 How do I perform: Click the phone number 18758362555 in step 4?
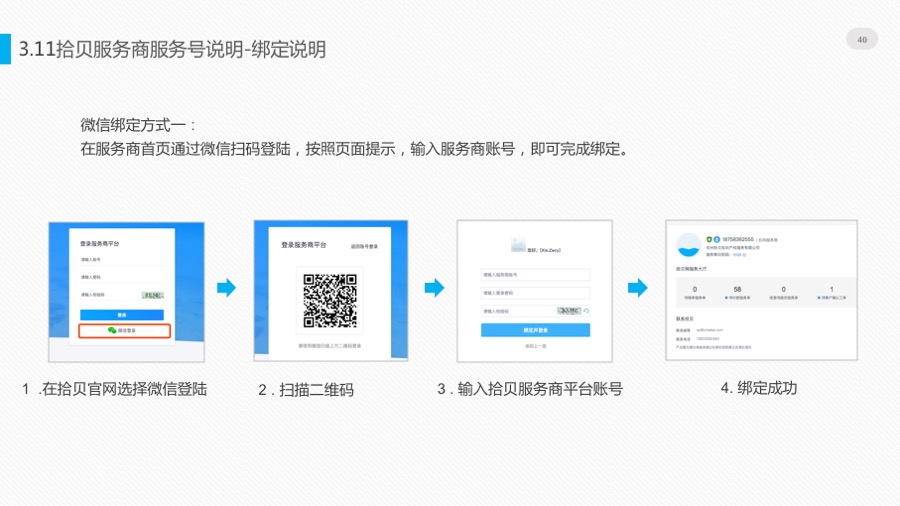click(x=738, y=239)
